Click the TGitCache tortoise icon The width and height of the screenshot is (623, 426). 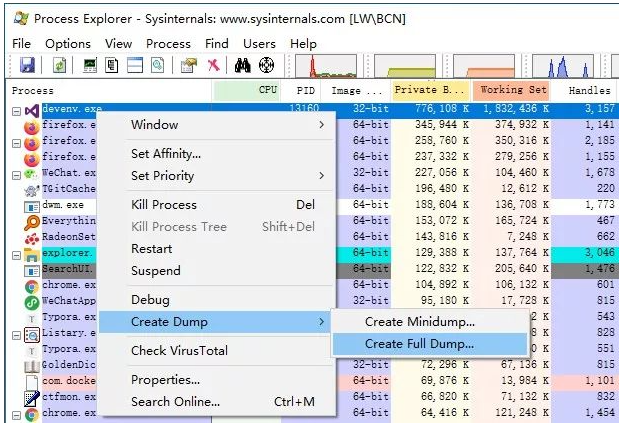point(32,190)
